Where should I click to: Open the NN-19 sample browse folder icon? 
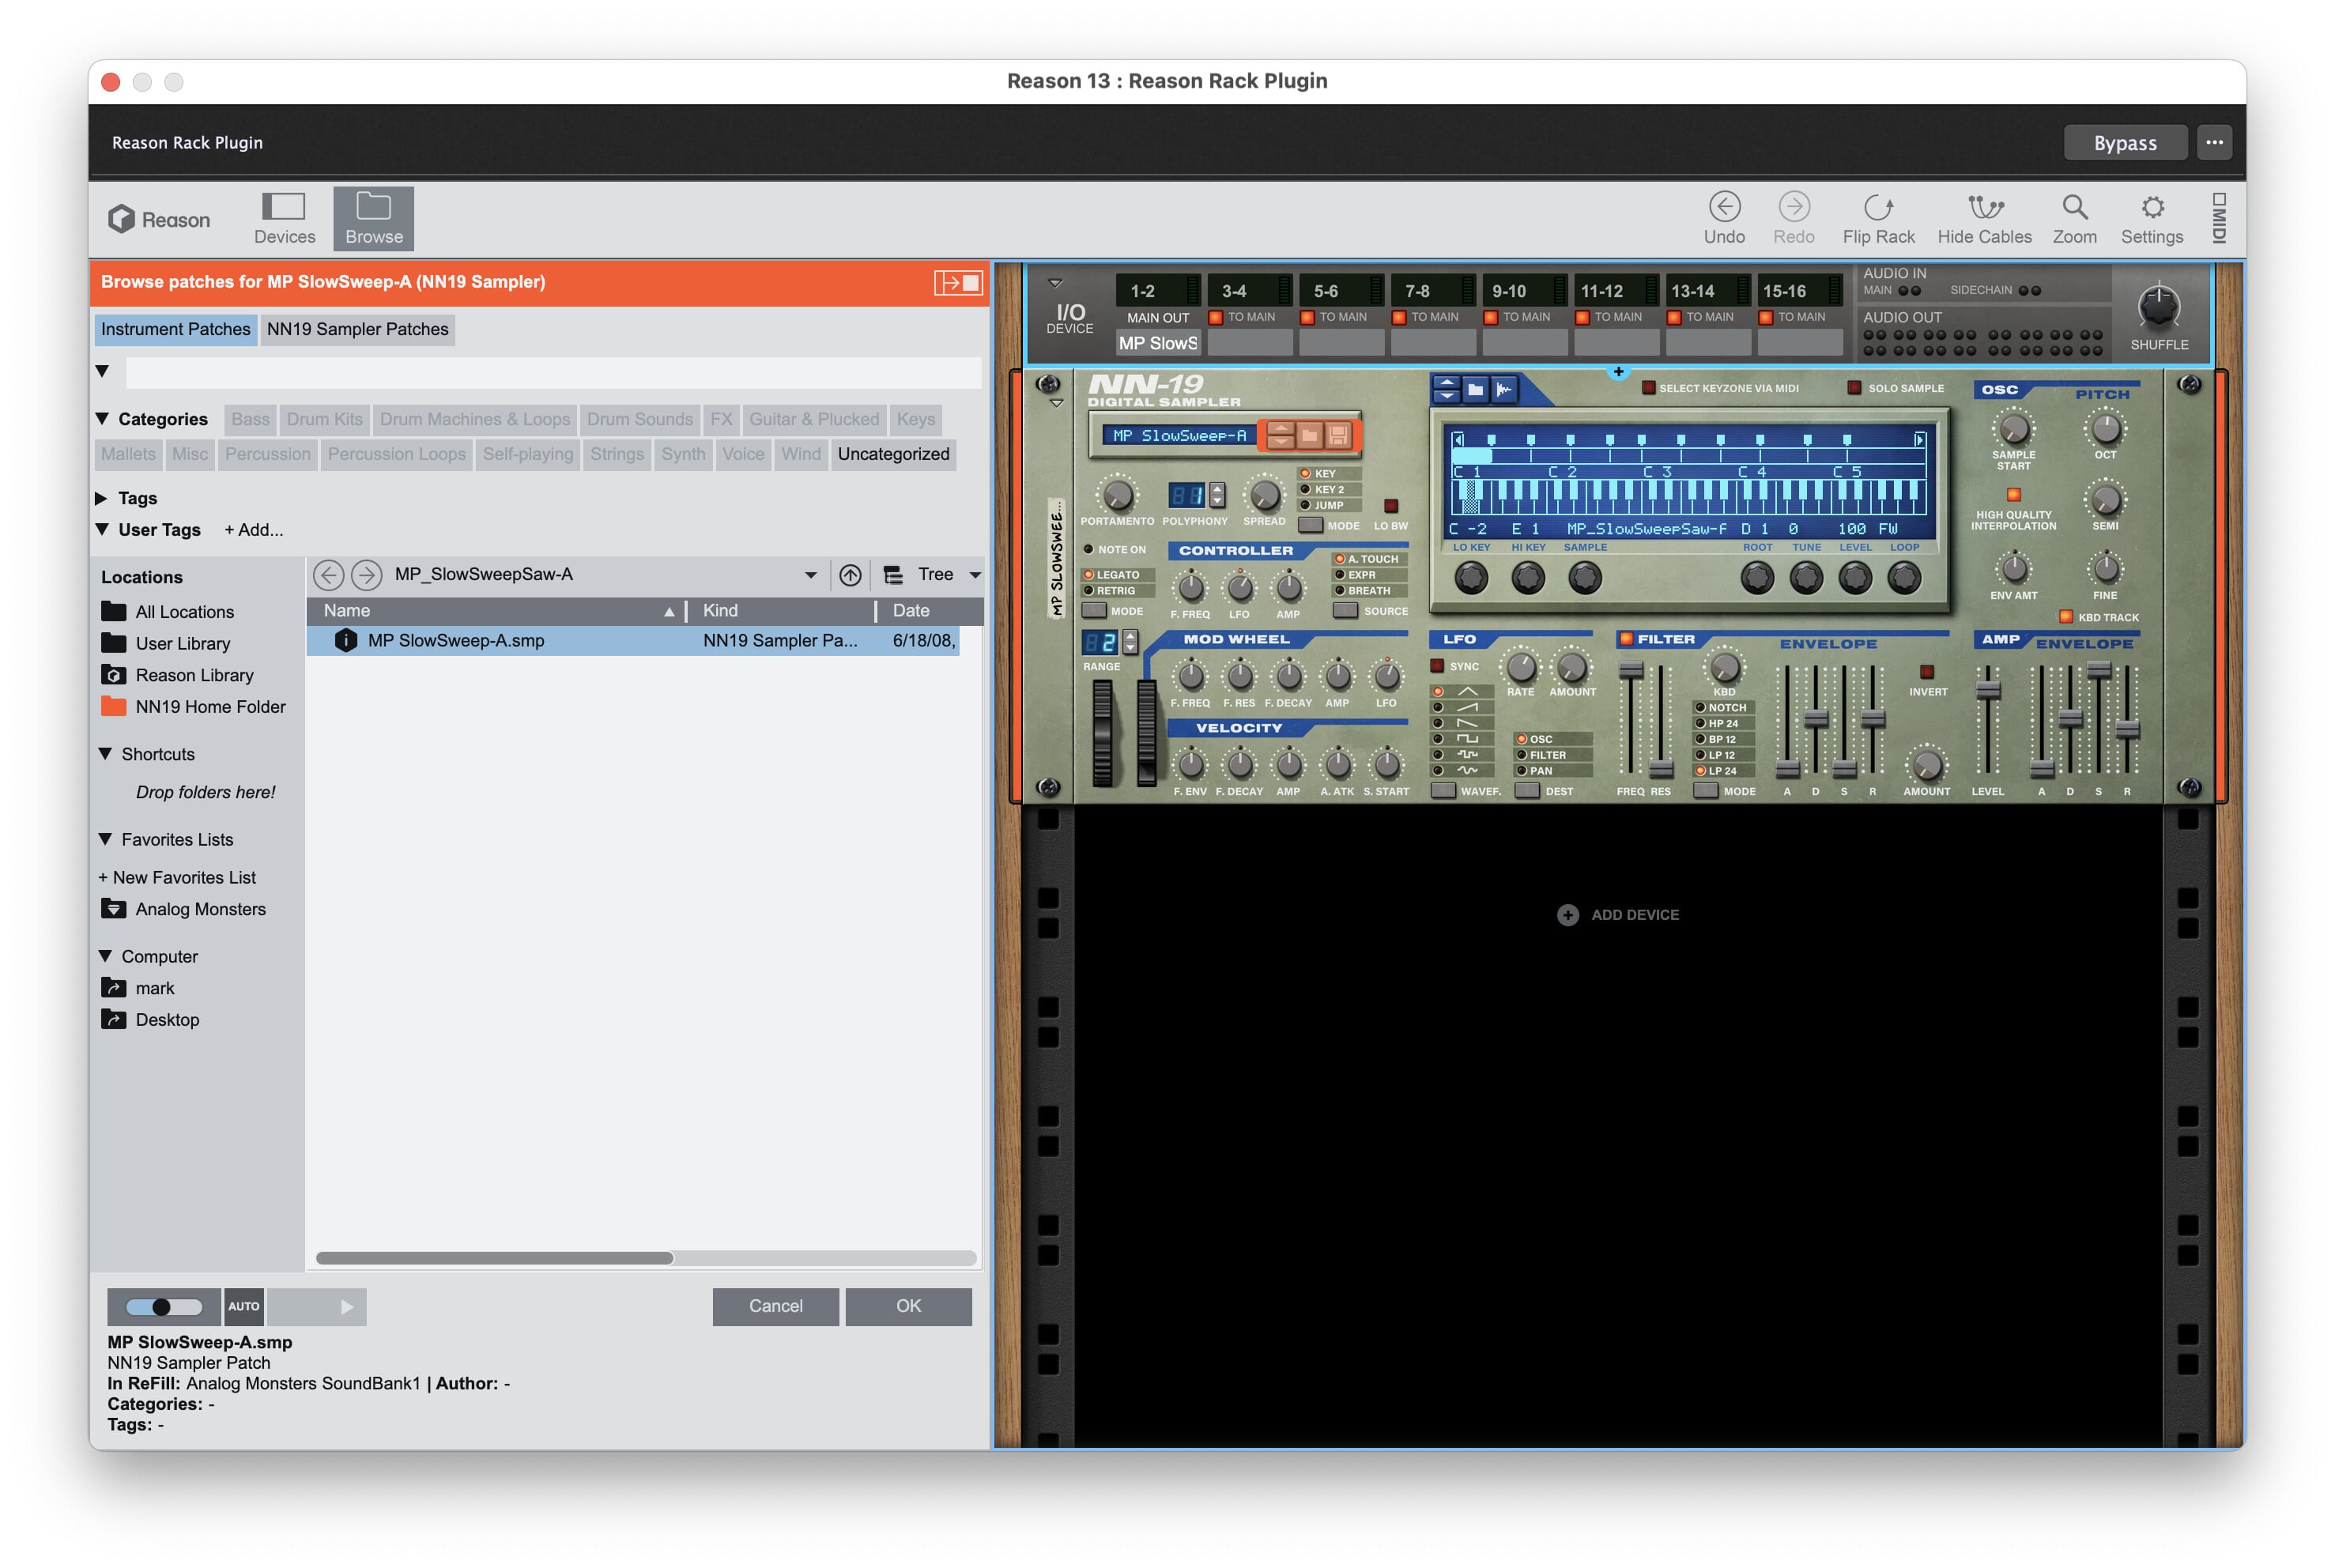(1476, 389)
